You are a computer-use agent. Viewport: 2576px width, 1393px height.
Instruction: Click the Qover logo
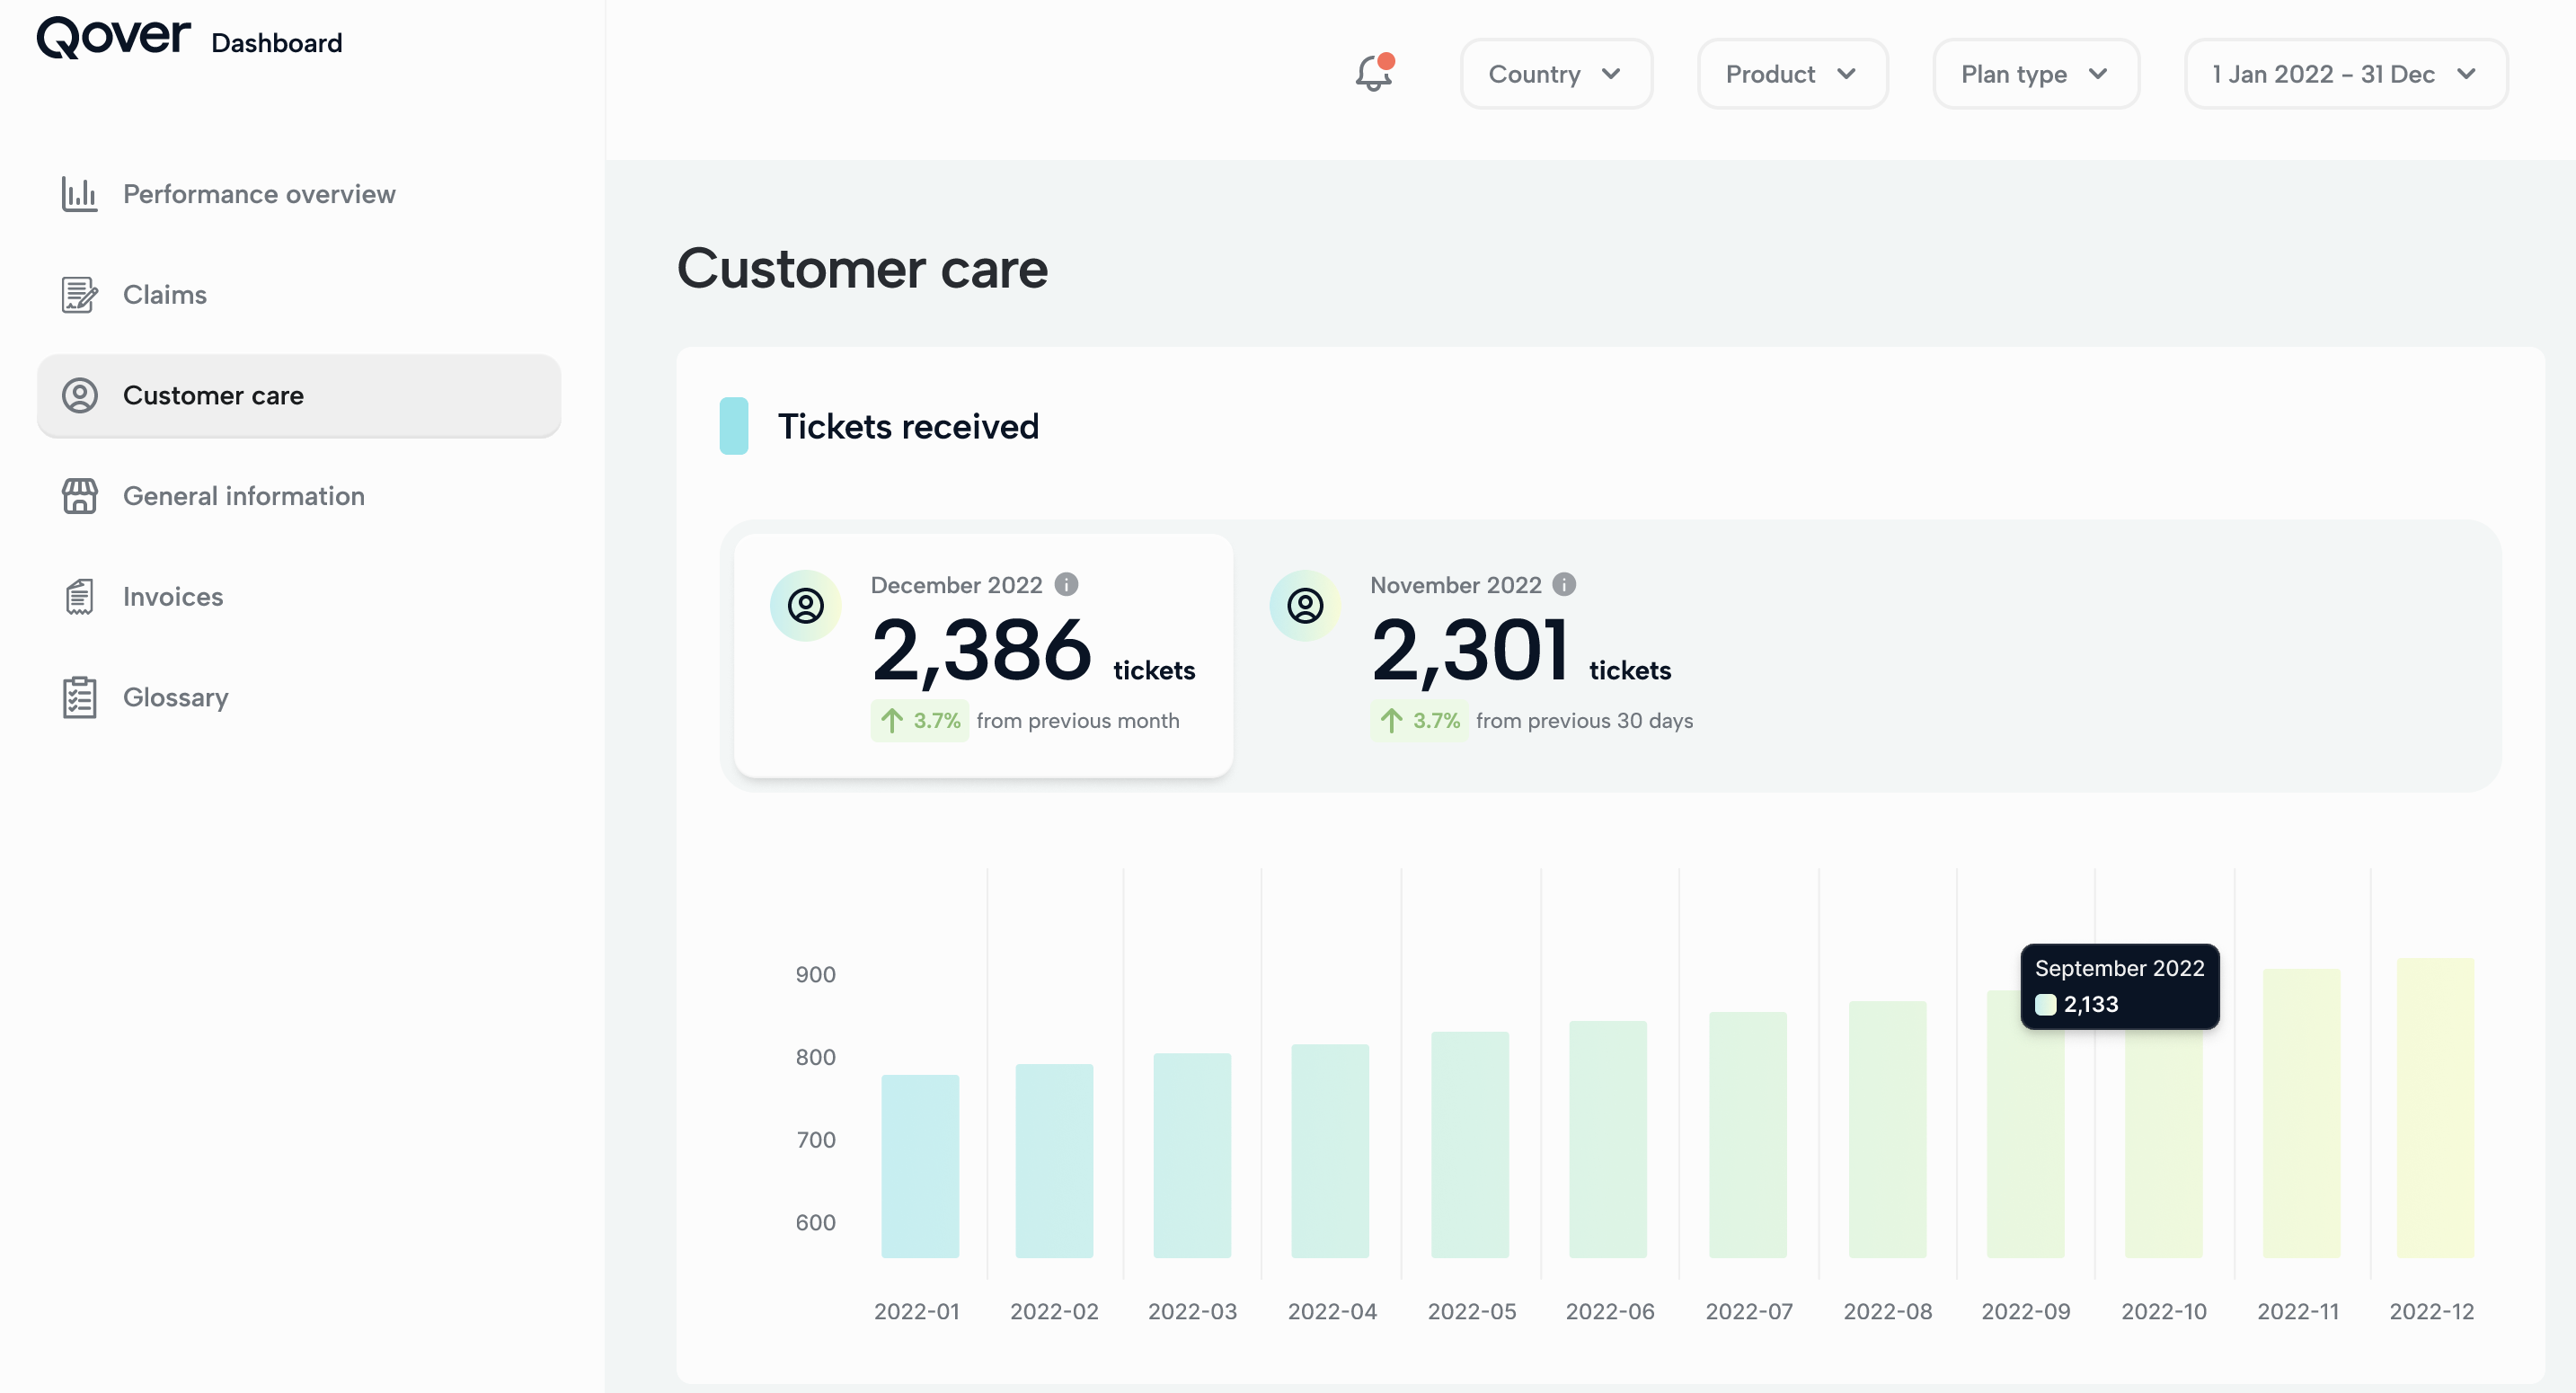(113, 38)
